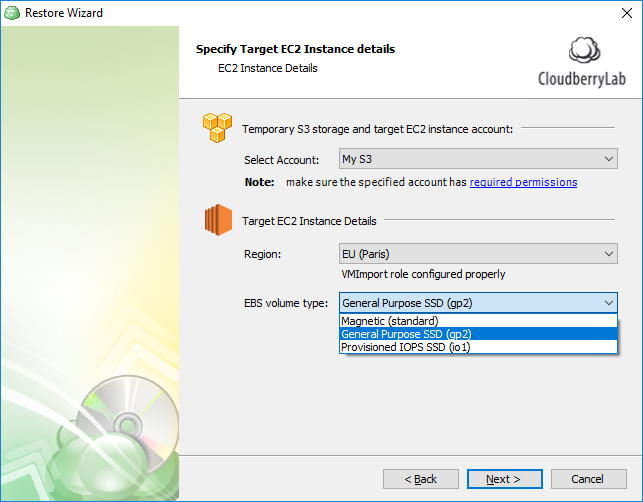Click the yellow S3 cubes icon

pos(217,128)
